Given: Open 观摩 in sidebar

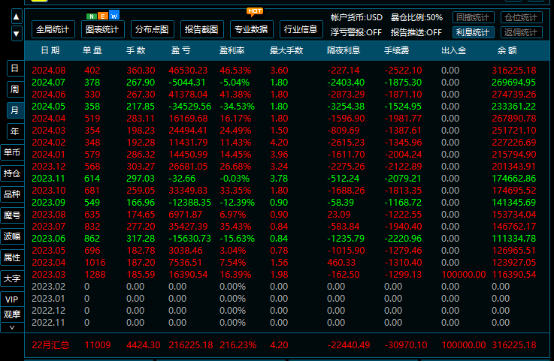Looking at the screenshot, I should 12,314.
